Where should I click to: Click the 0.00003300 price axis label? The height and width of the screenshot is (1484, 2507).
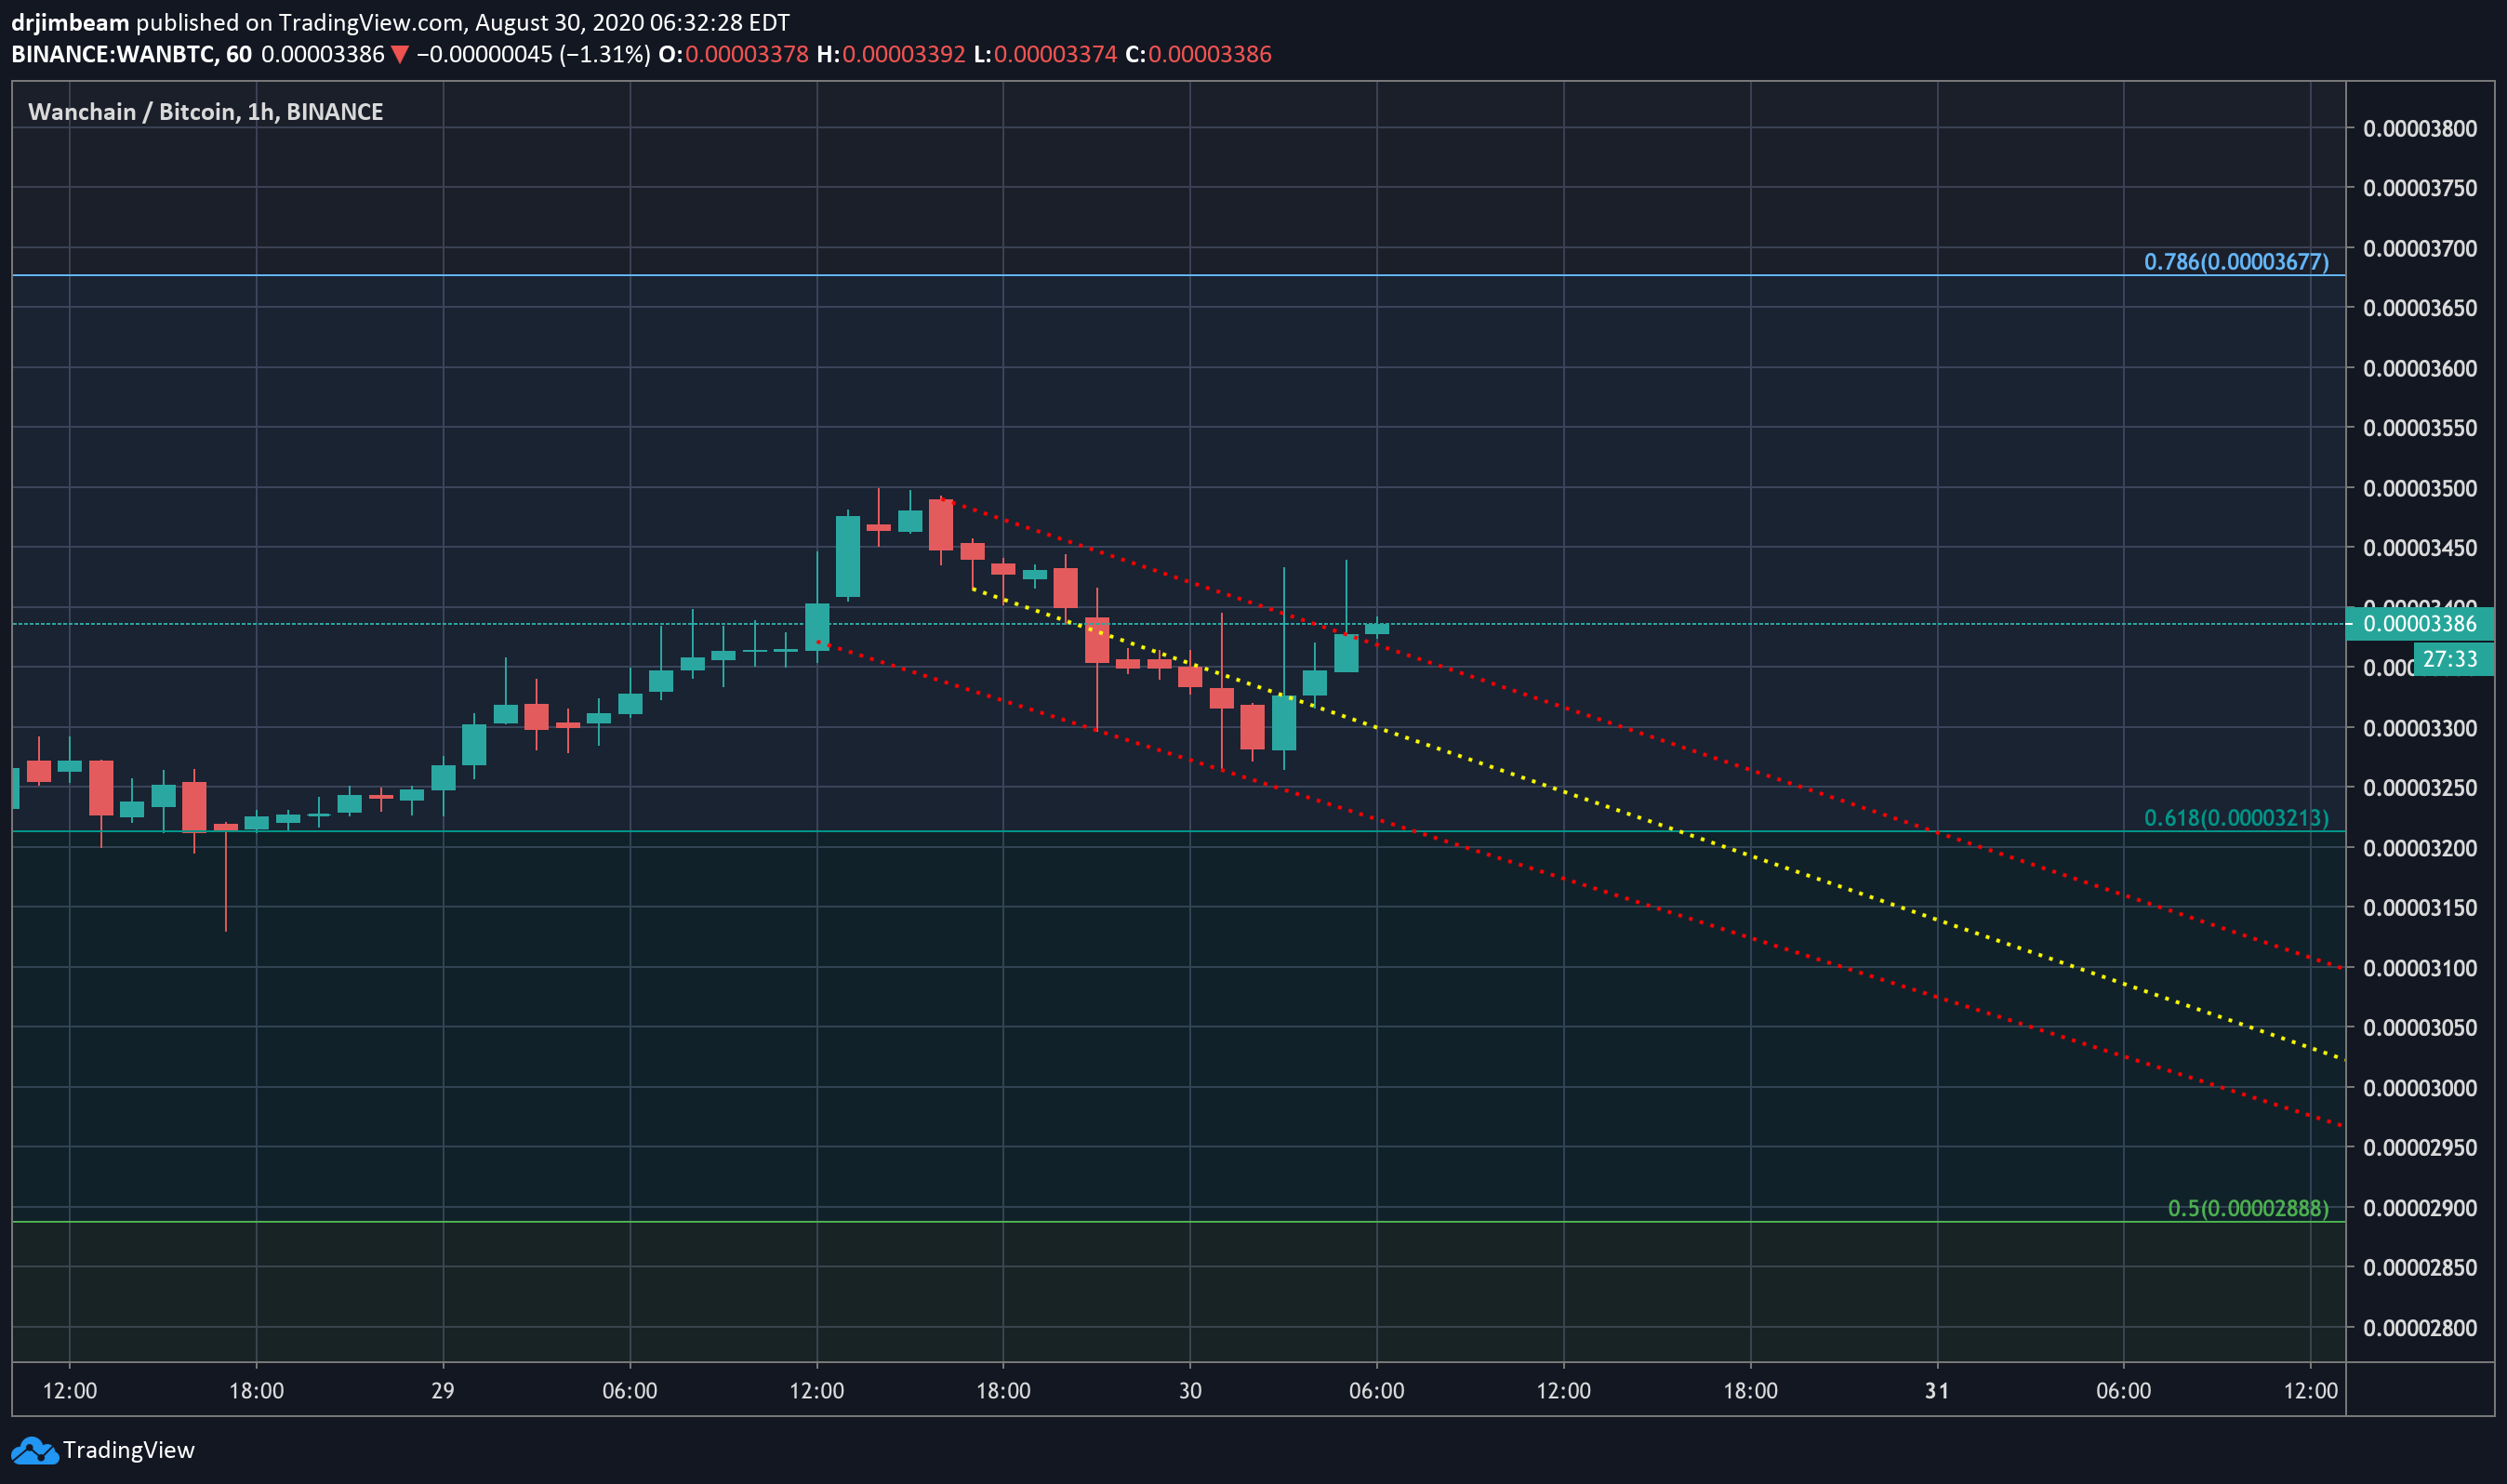point(2420,728)
